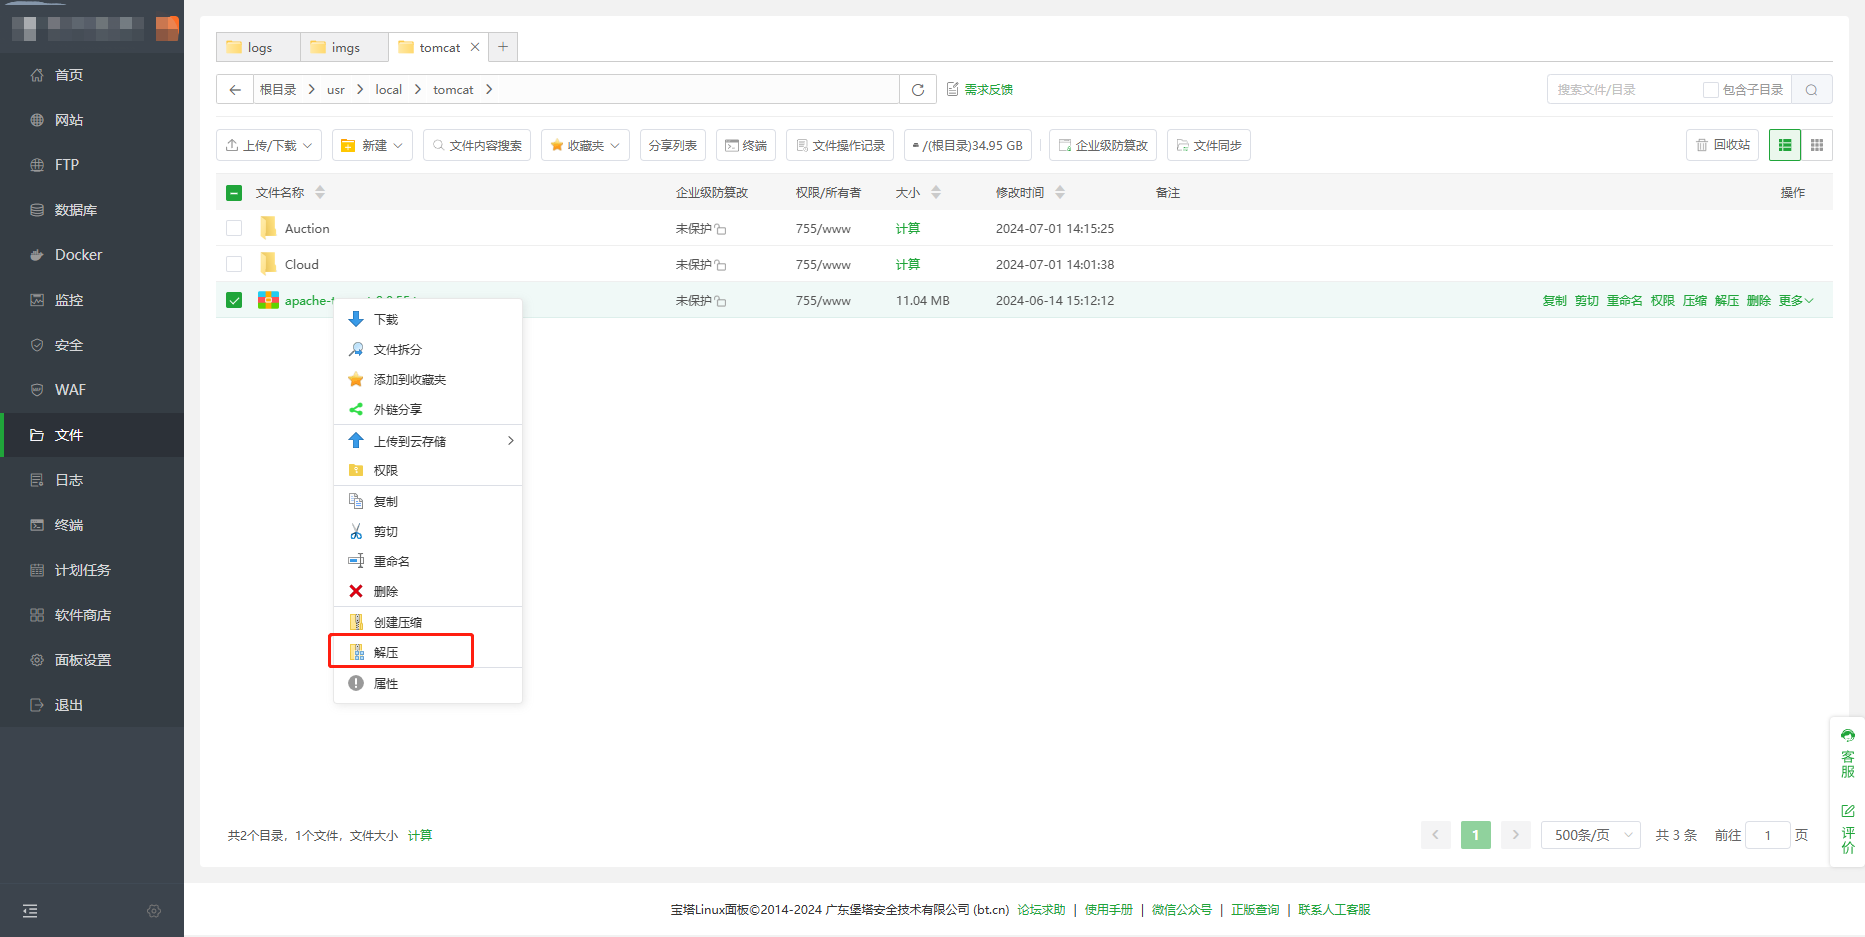Image resolution: width=1865 pixels, height=937 pixels.
Task: Click the refresh icon beside path bar
Action: pyautogui.click(x=917, y=90)
